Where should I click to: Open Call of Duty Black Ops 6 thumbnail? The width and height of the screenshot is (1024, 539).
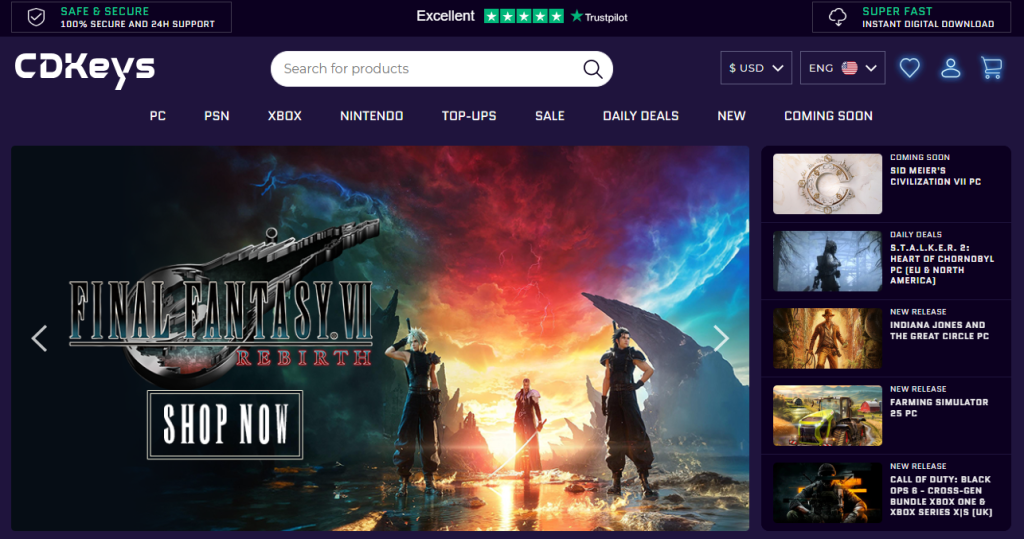pos(827,493)
